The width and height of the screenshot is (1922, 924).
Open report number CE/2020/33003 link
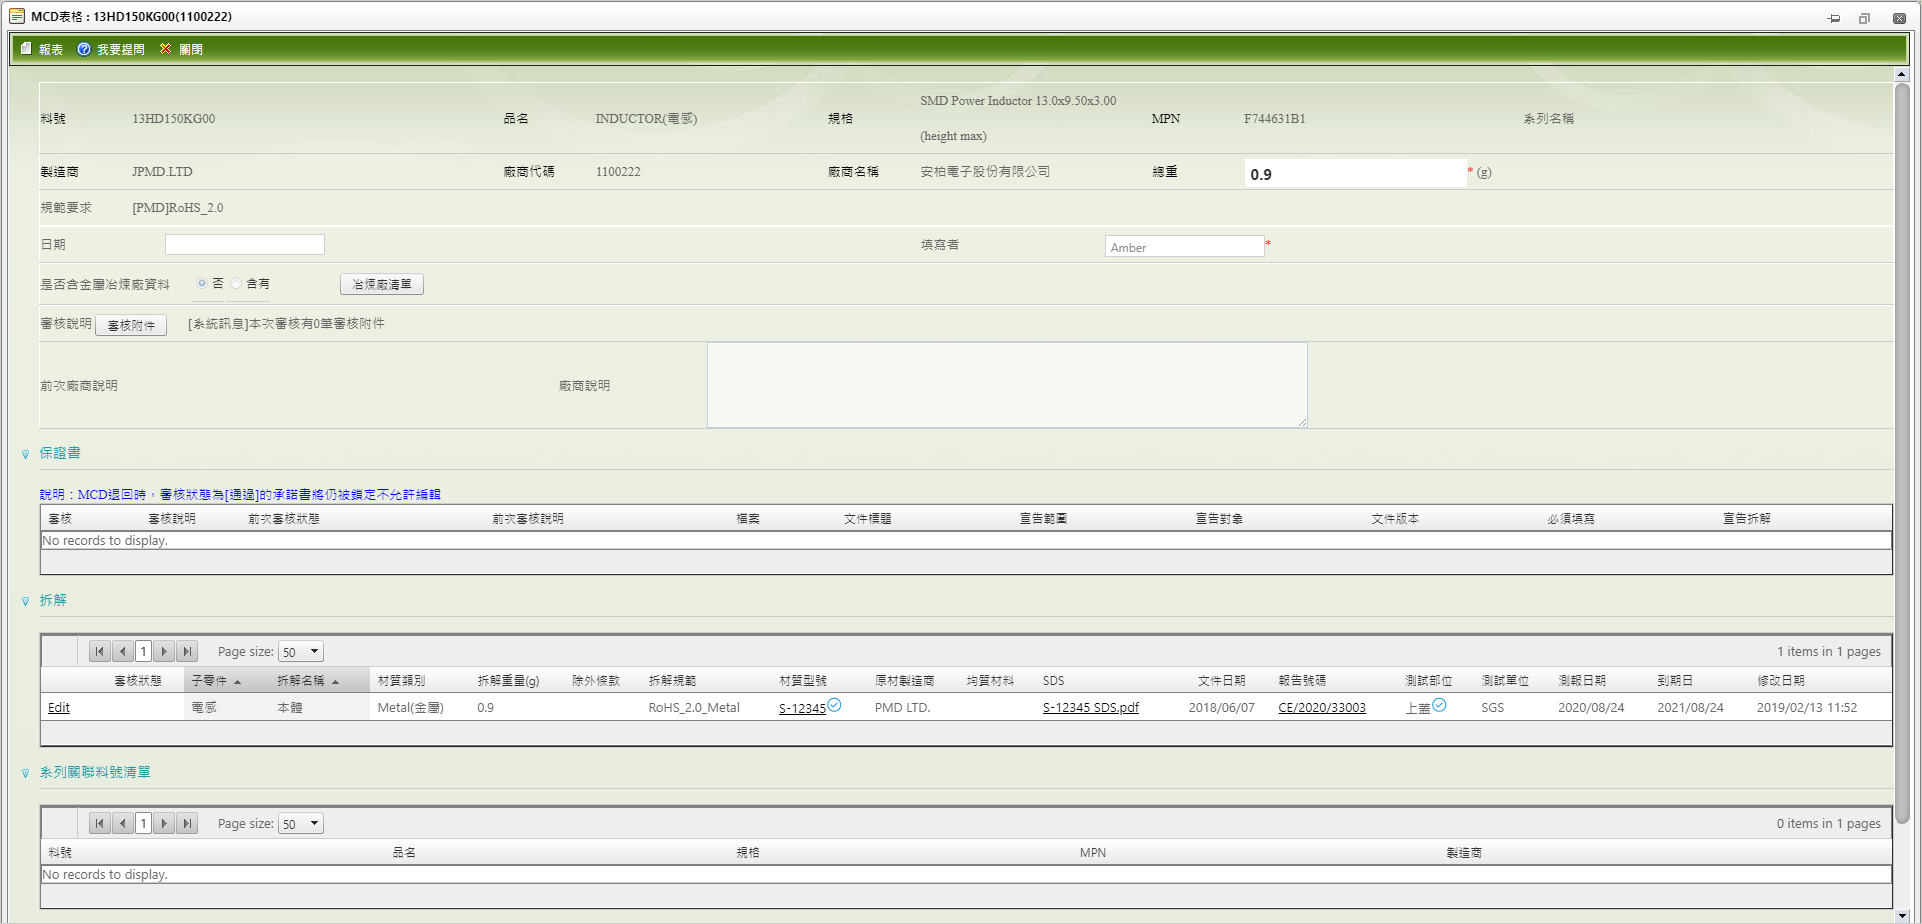click(1321, 707)
